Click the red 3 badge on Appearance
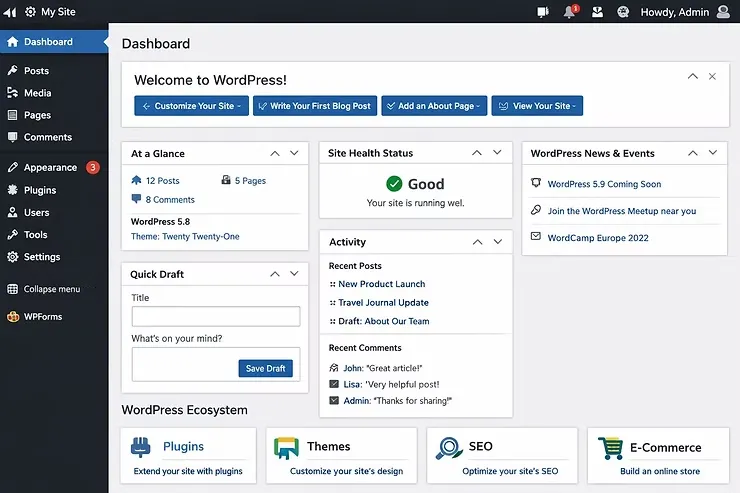740x493 pixels. [x=92, y=167]
